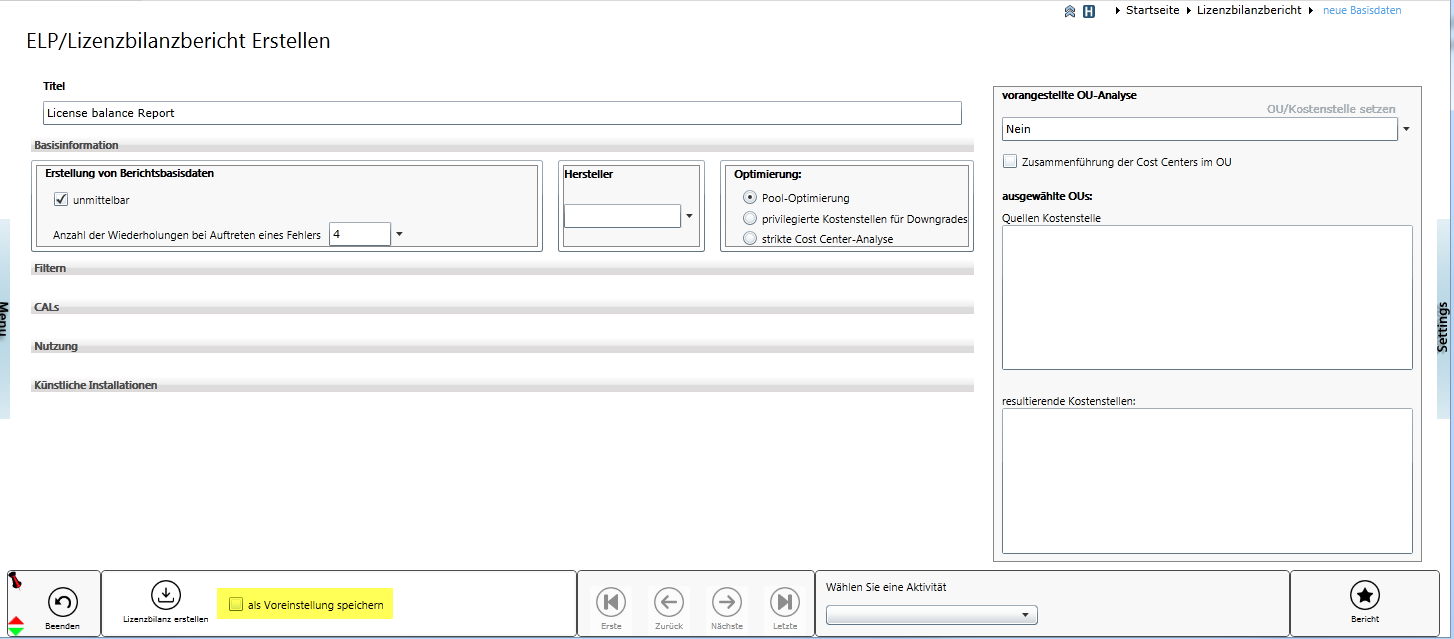Open the Hersteller dropdown
The height and width of the screenshot is (639, 1454).
tap(689, 216)
